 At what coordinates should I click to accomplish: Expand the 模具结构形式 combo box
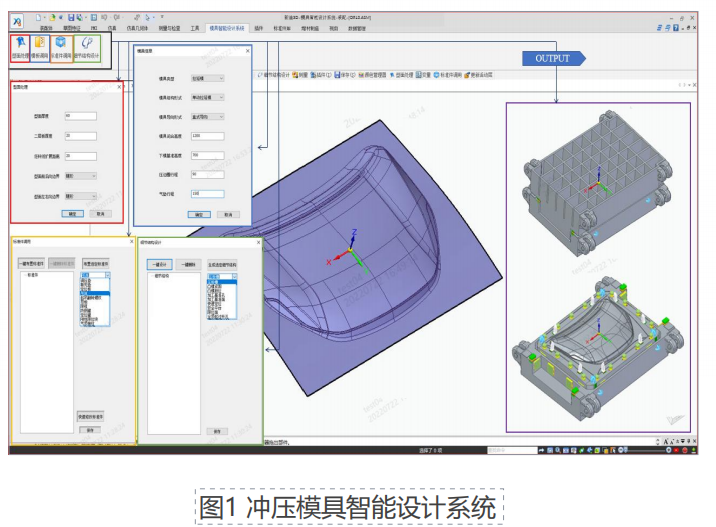207,97
